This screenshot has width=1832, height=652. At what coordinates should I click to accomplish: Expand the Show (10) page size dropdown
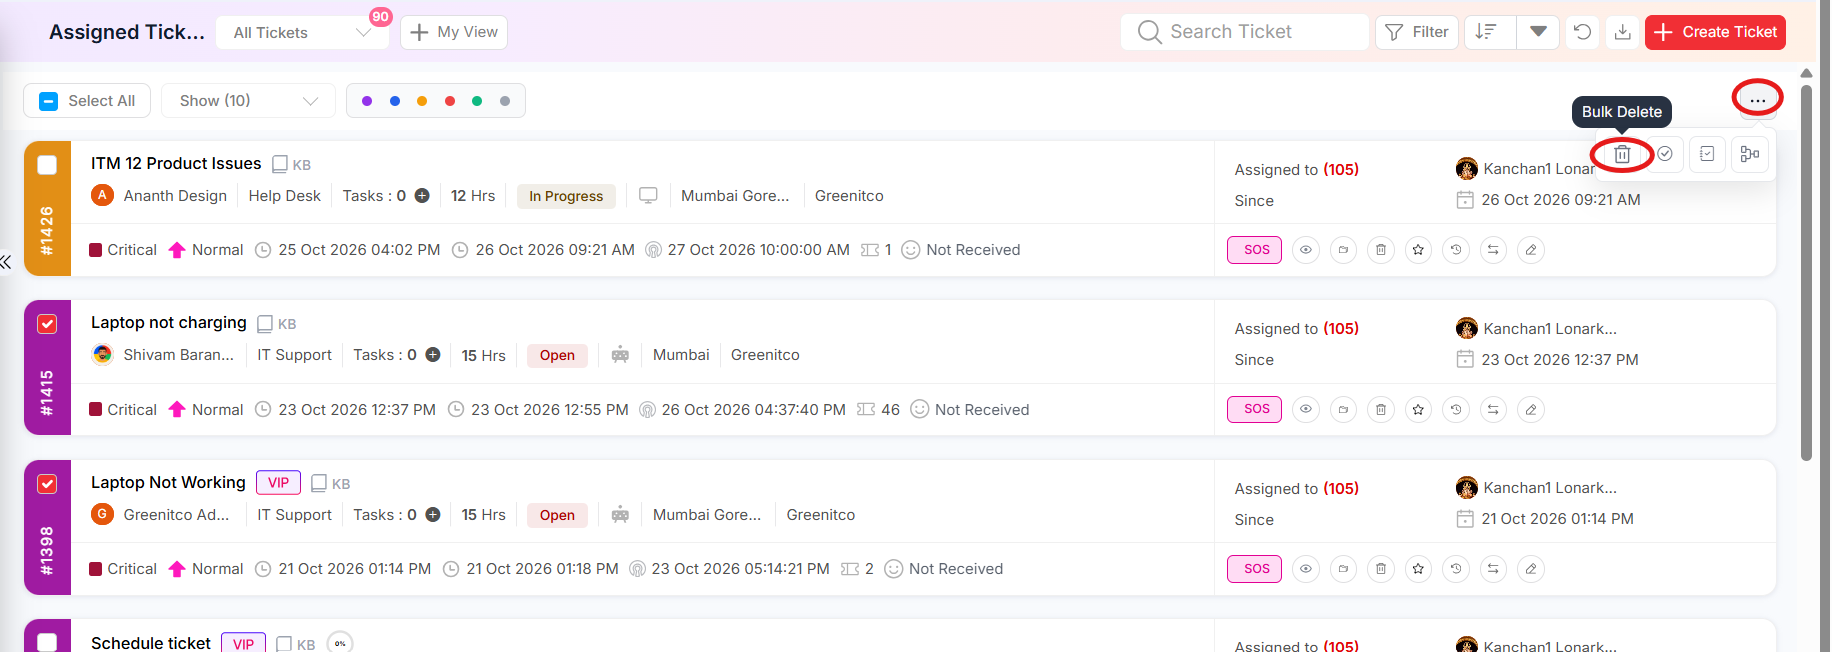(x=248, y=101)
